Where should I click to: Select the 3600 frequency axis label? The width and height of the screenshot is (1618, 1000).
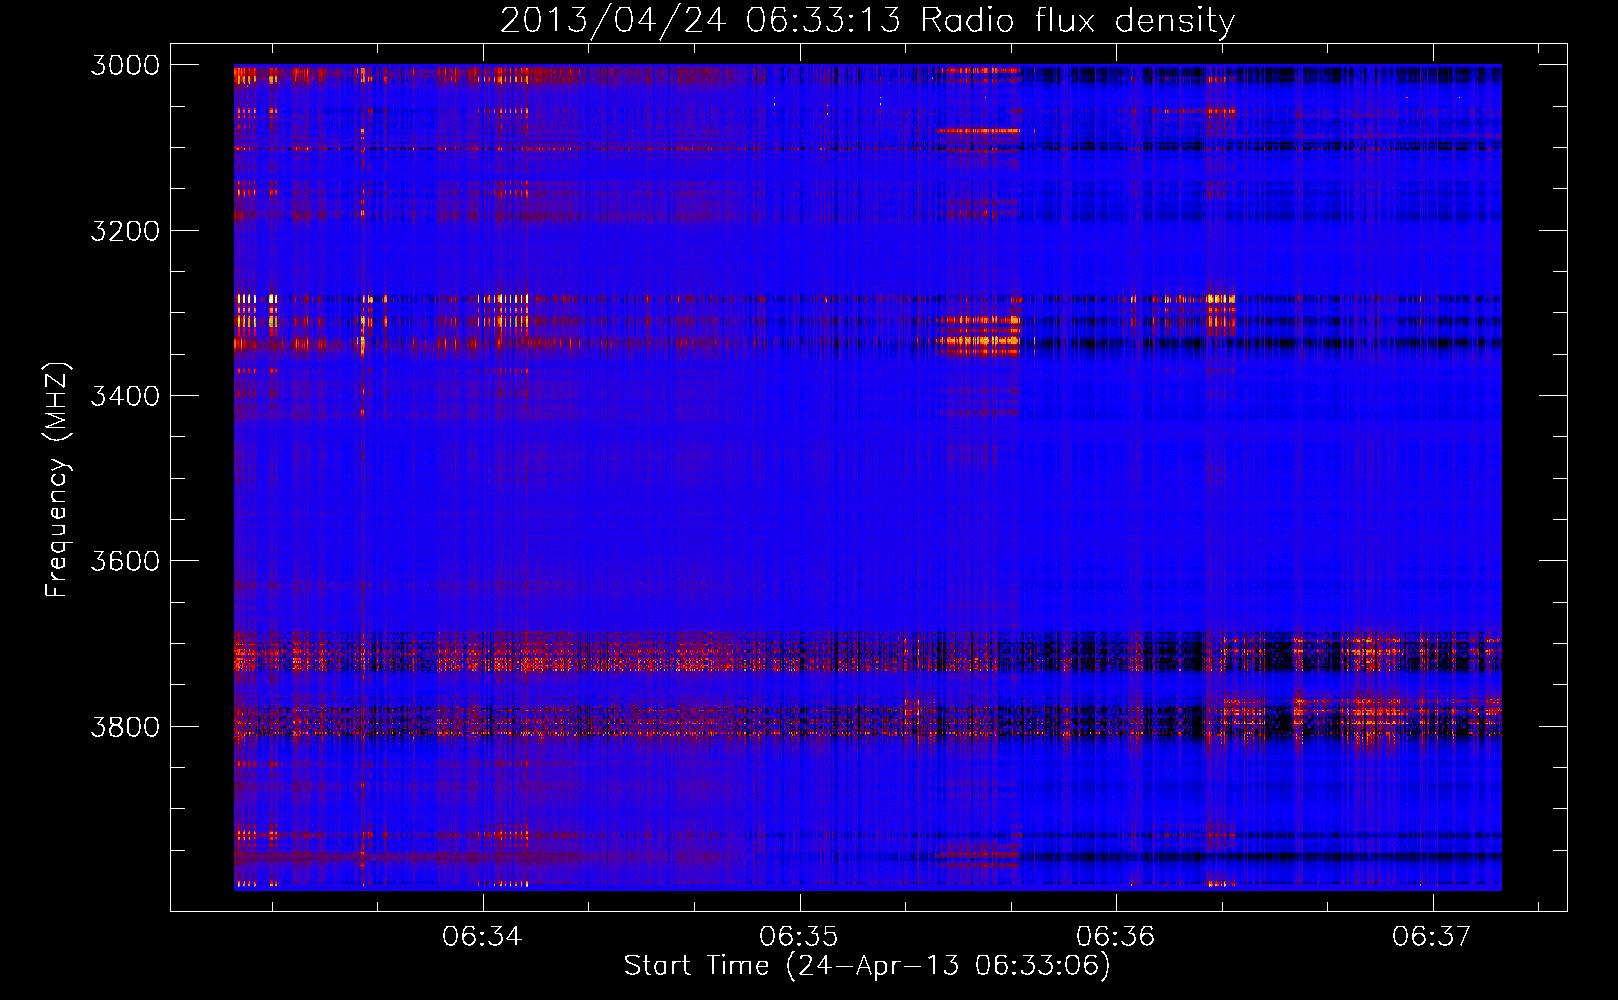pos(125,561)
